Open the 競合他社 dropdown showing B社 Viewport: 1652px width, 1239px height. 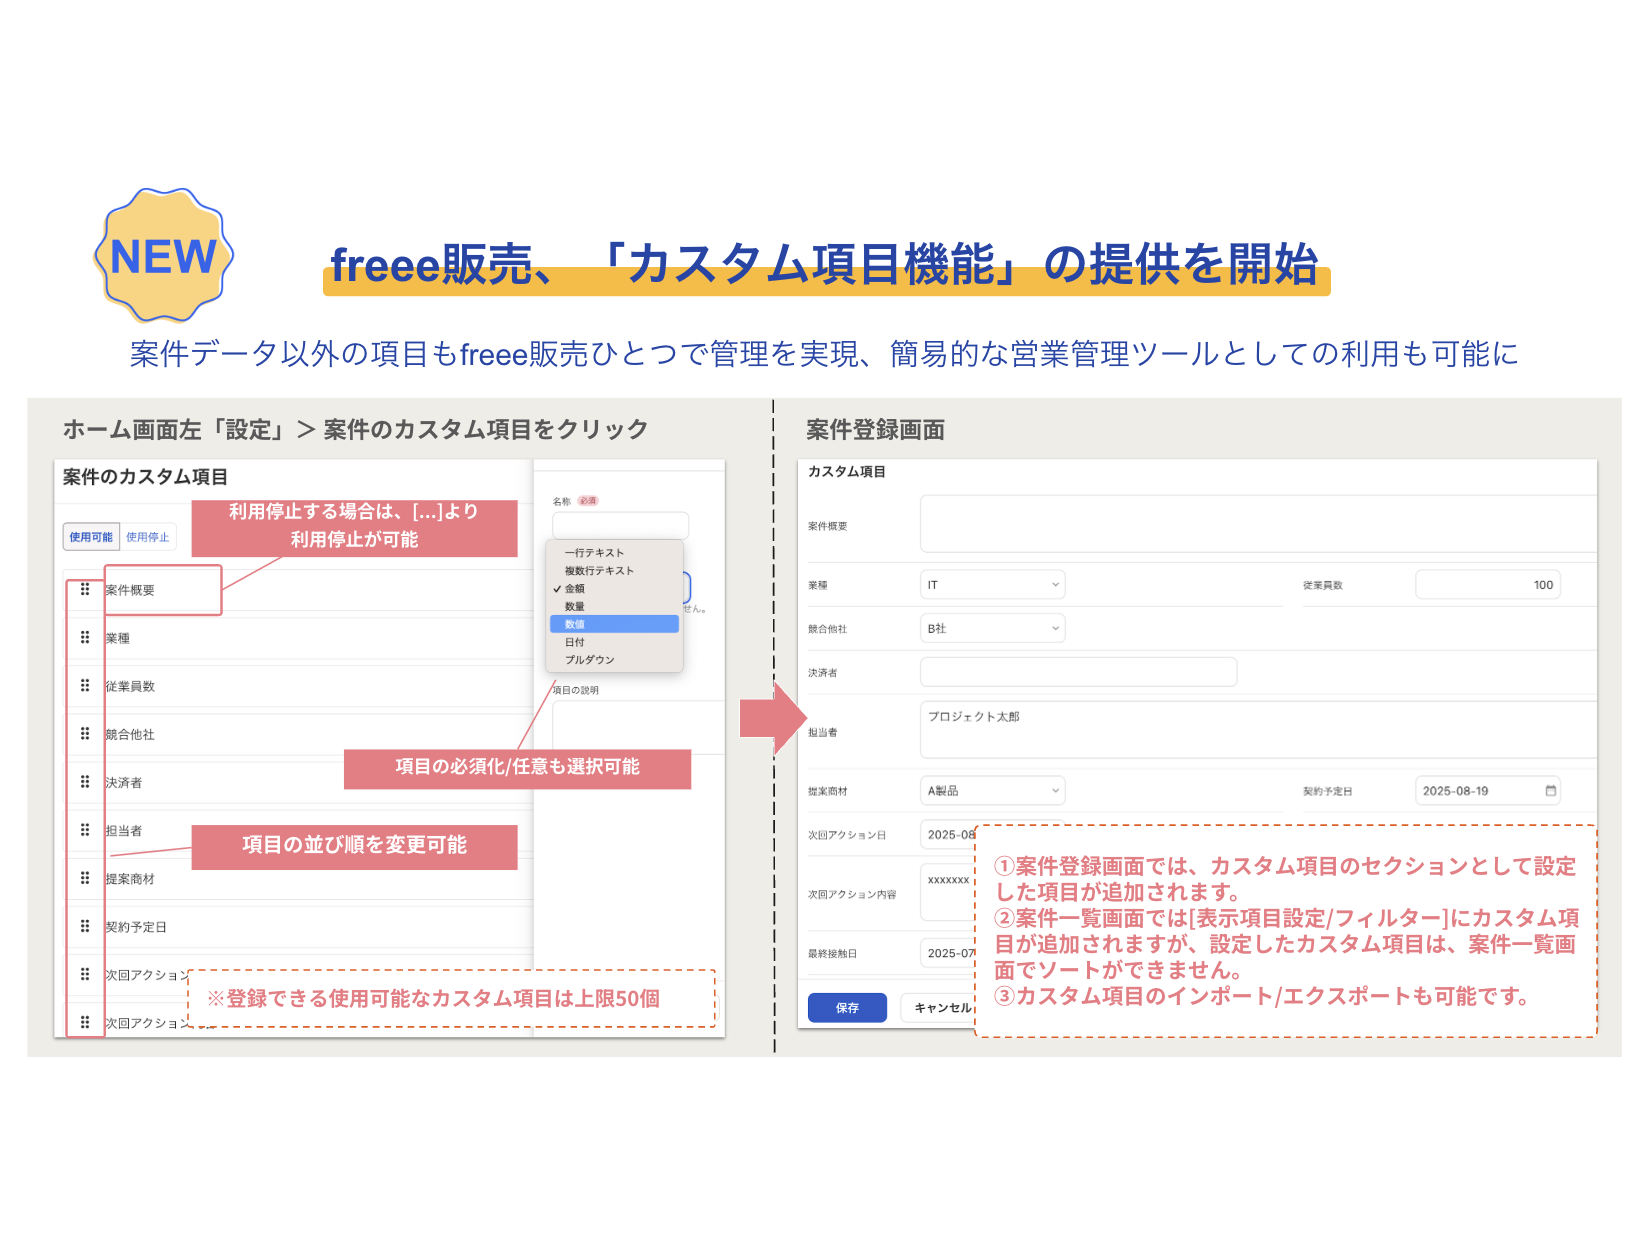(992, 629)
